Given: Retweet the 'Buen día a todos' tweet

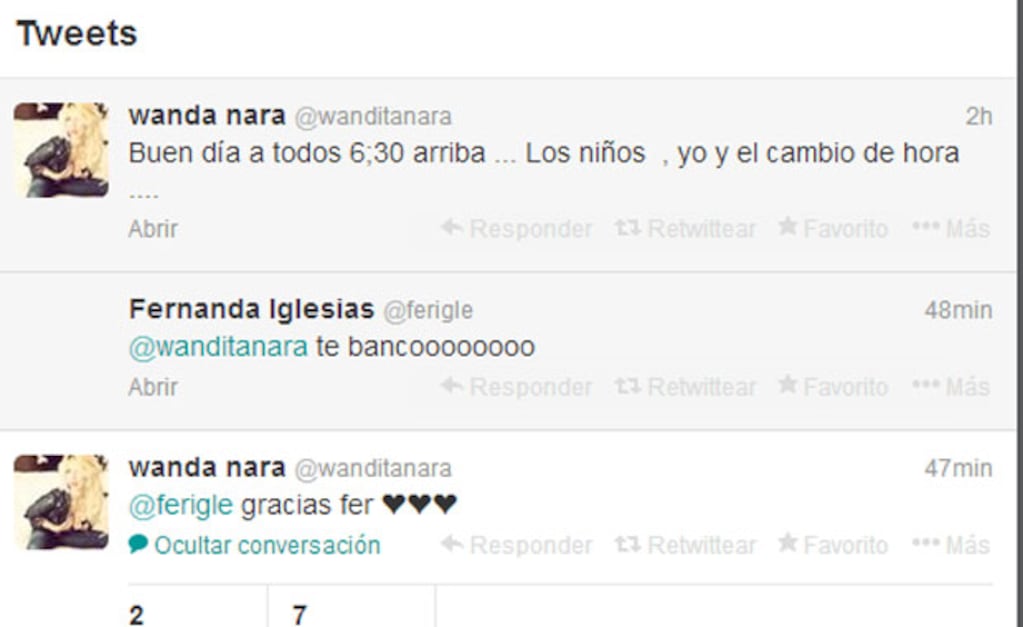Looking at the screenshot, I should tap(685, 229).
